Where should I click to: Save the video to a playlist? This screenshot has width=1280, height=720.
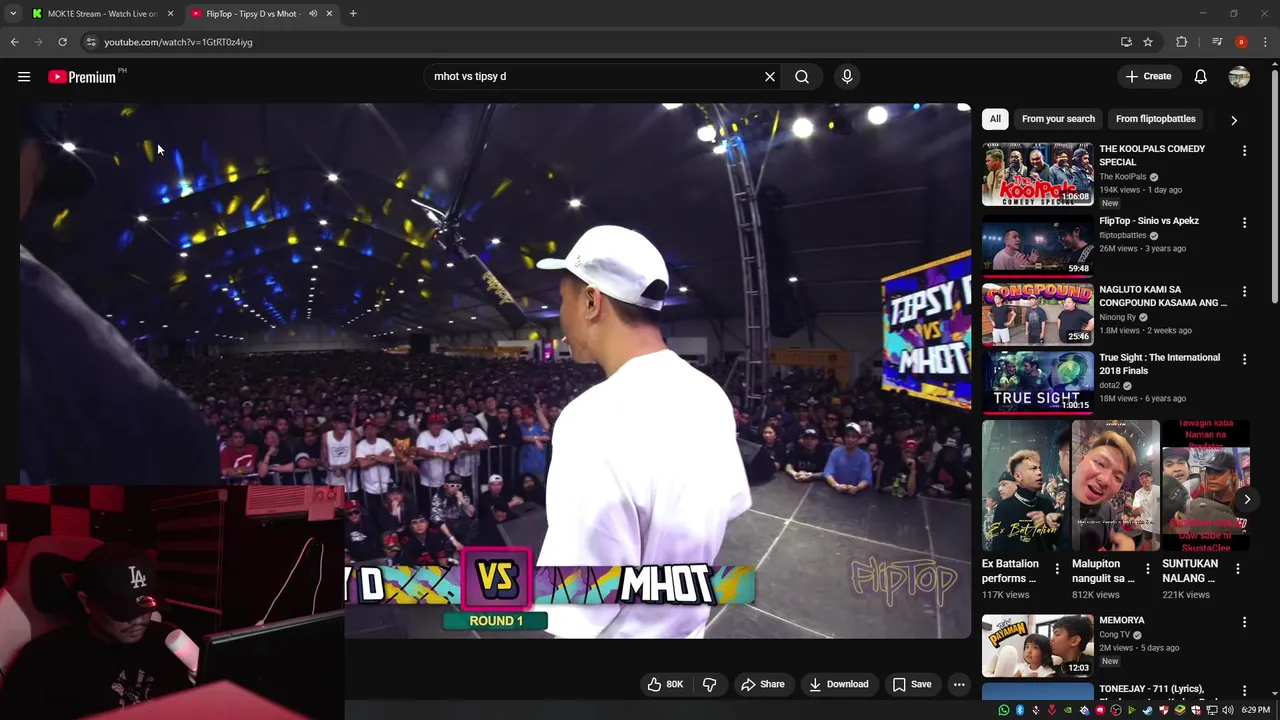tap(912, 684)
